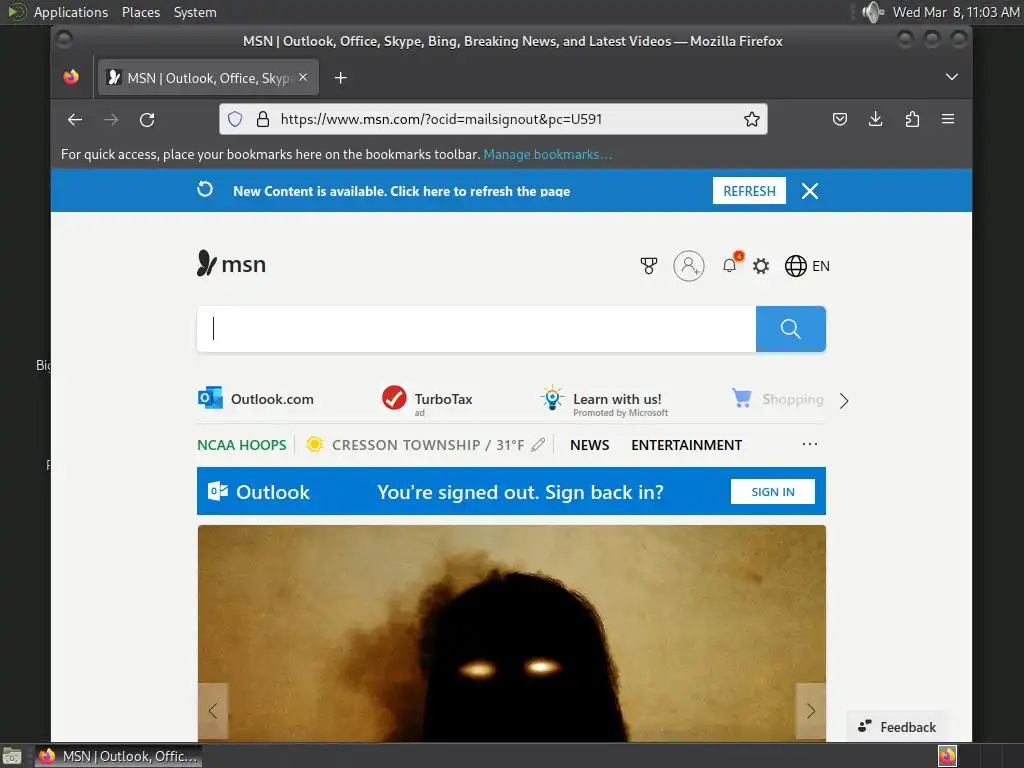This screenshot has width=1024, height=768.
Task: Click inside the MSN search box
Action: [477, 328]
